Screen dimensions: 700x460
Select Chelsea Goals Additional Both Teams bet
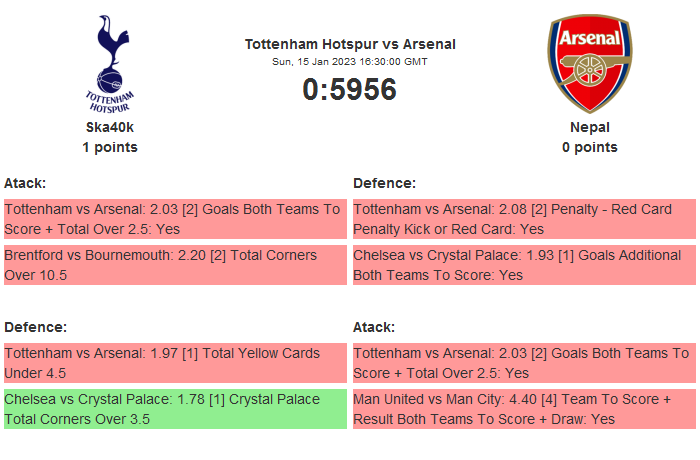pyautogui.click(x=523, y=265)
